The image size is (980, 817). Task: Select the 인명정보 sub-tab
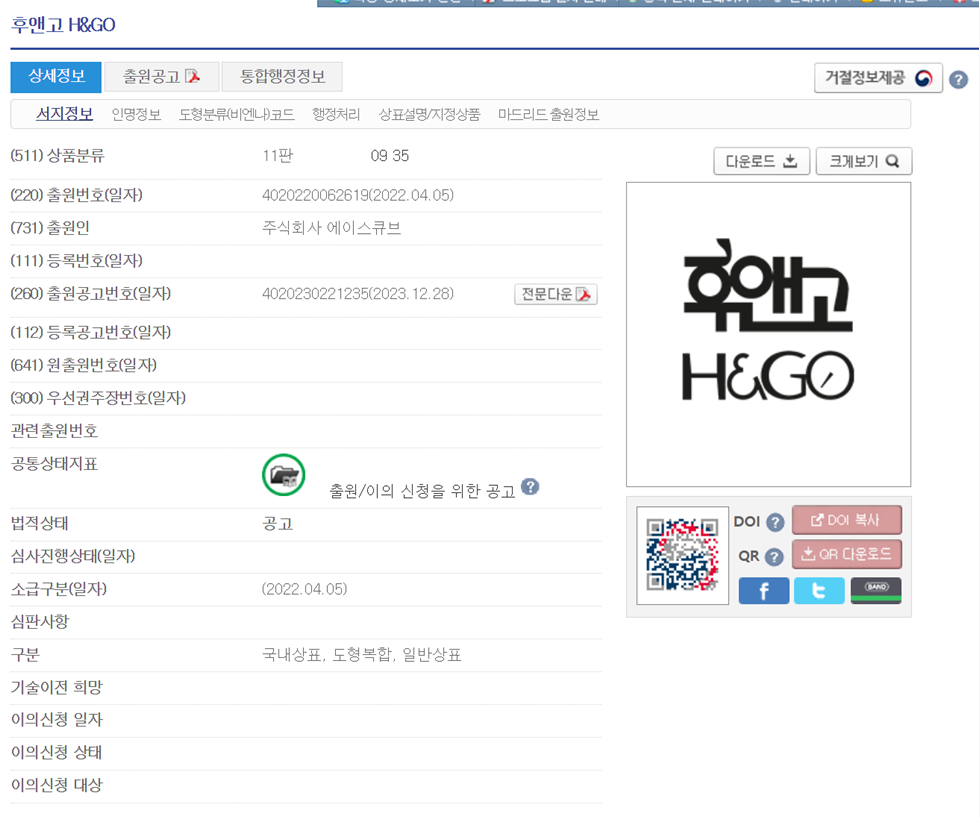point(136,114)
